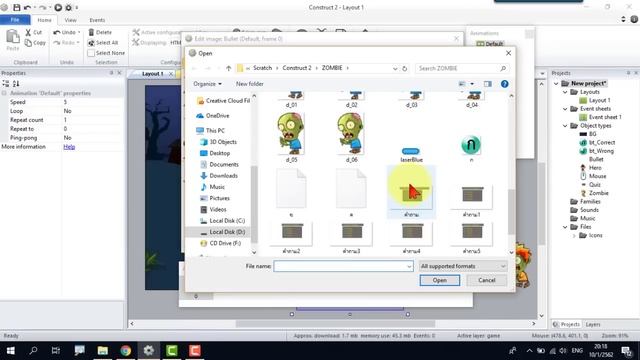Click the run layout play icon

(x=58, y=7)
